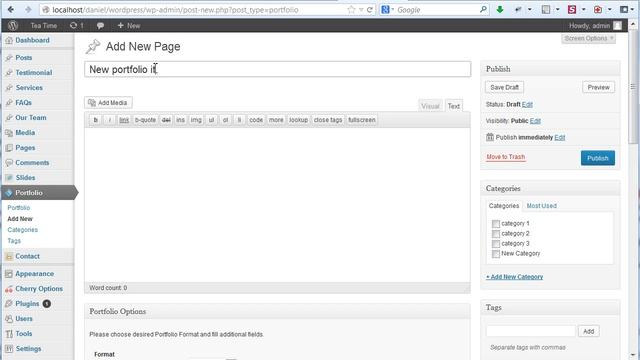Image resolution: width=640 pixels, height=360 pixels.
Task: Click inside the content text editor area
Action: click(x=277, y=205)
